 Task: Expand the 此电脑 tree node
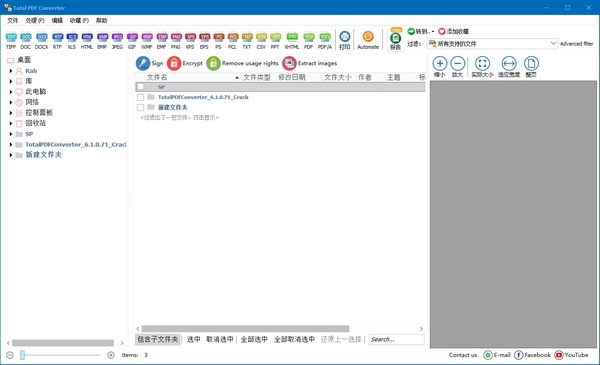coord(11,92)
